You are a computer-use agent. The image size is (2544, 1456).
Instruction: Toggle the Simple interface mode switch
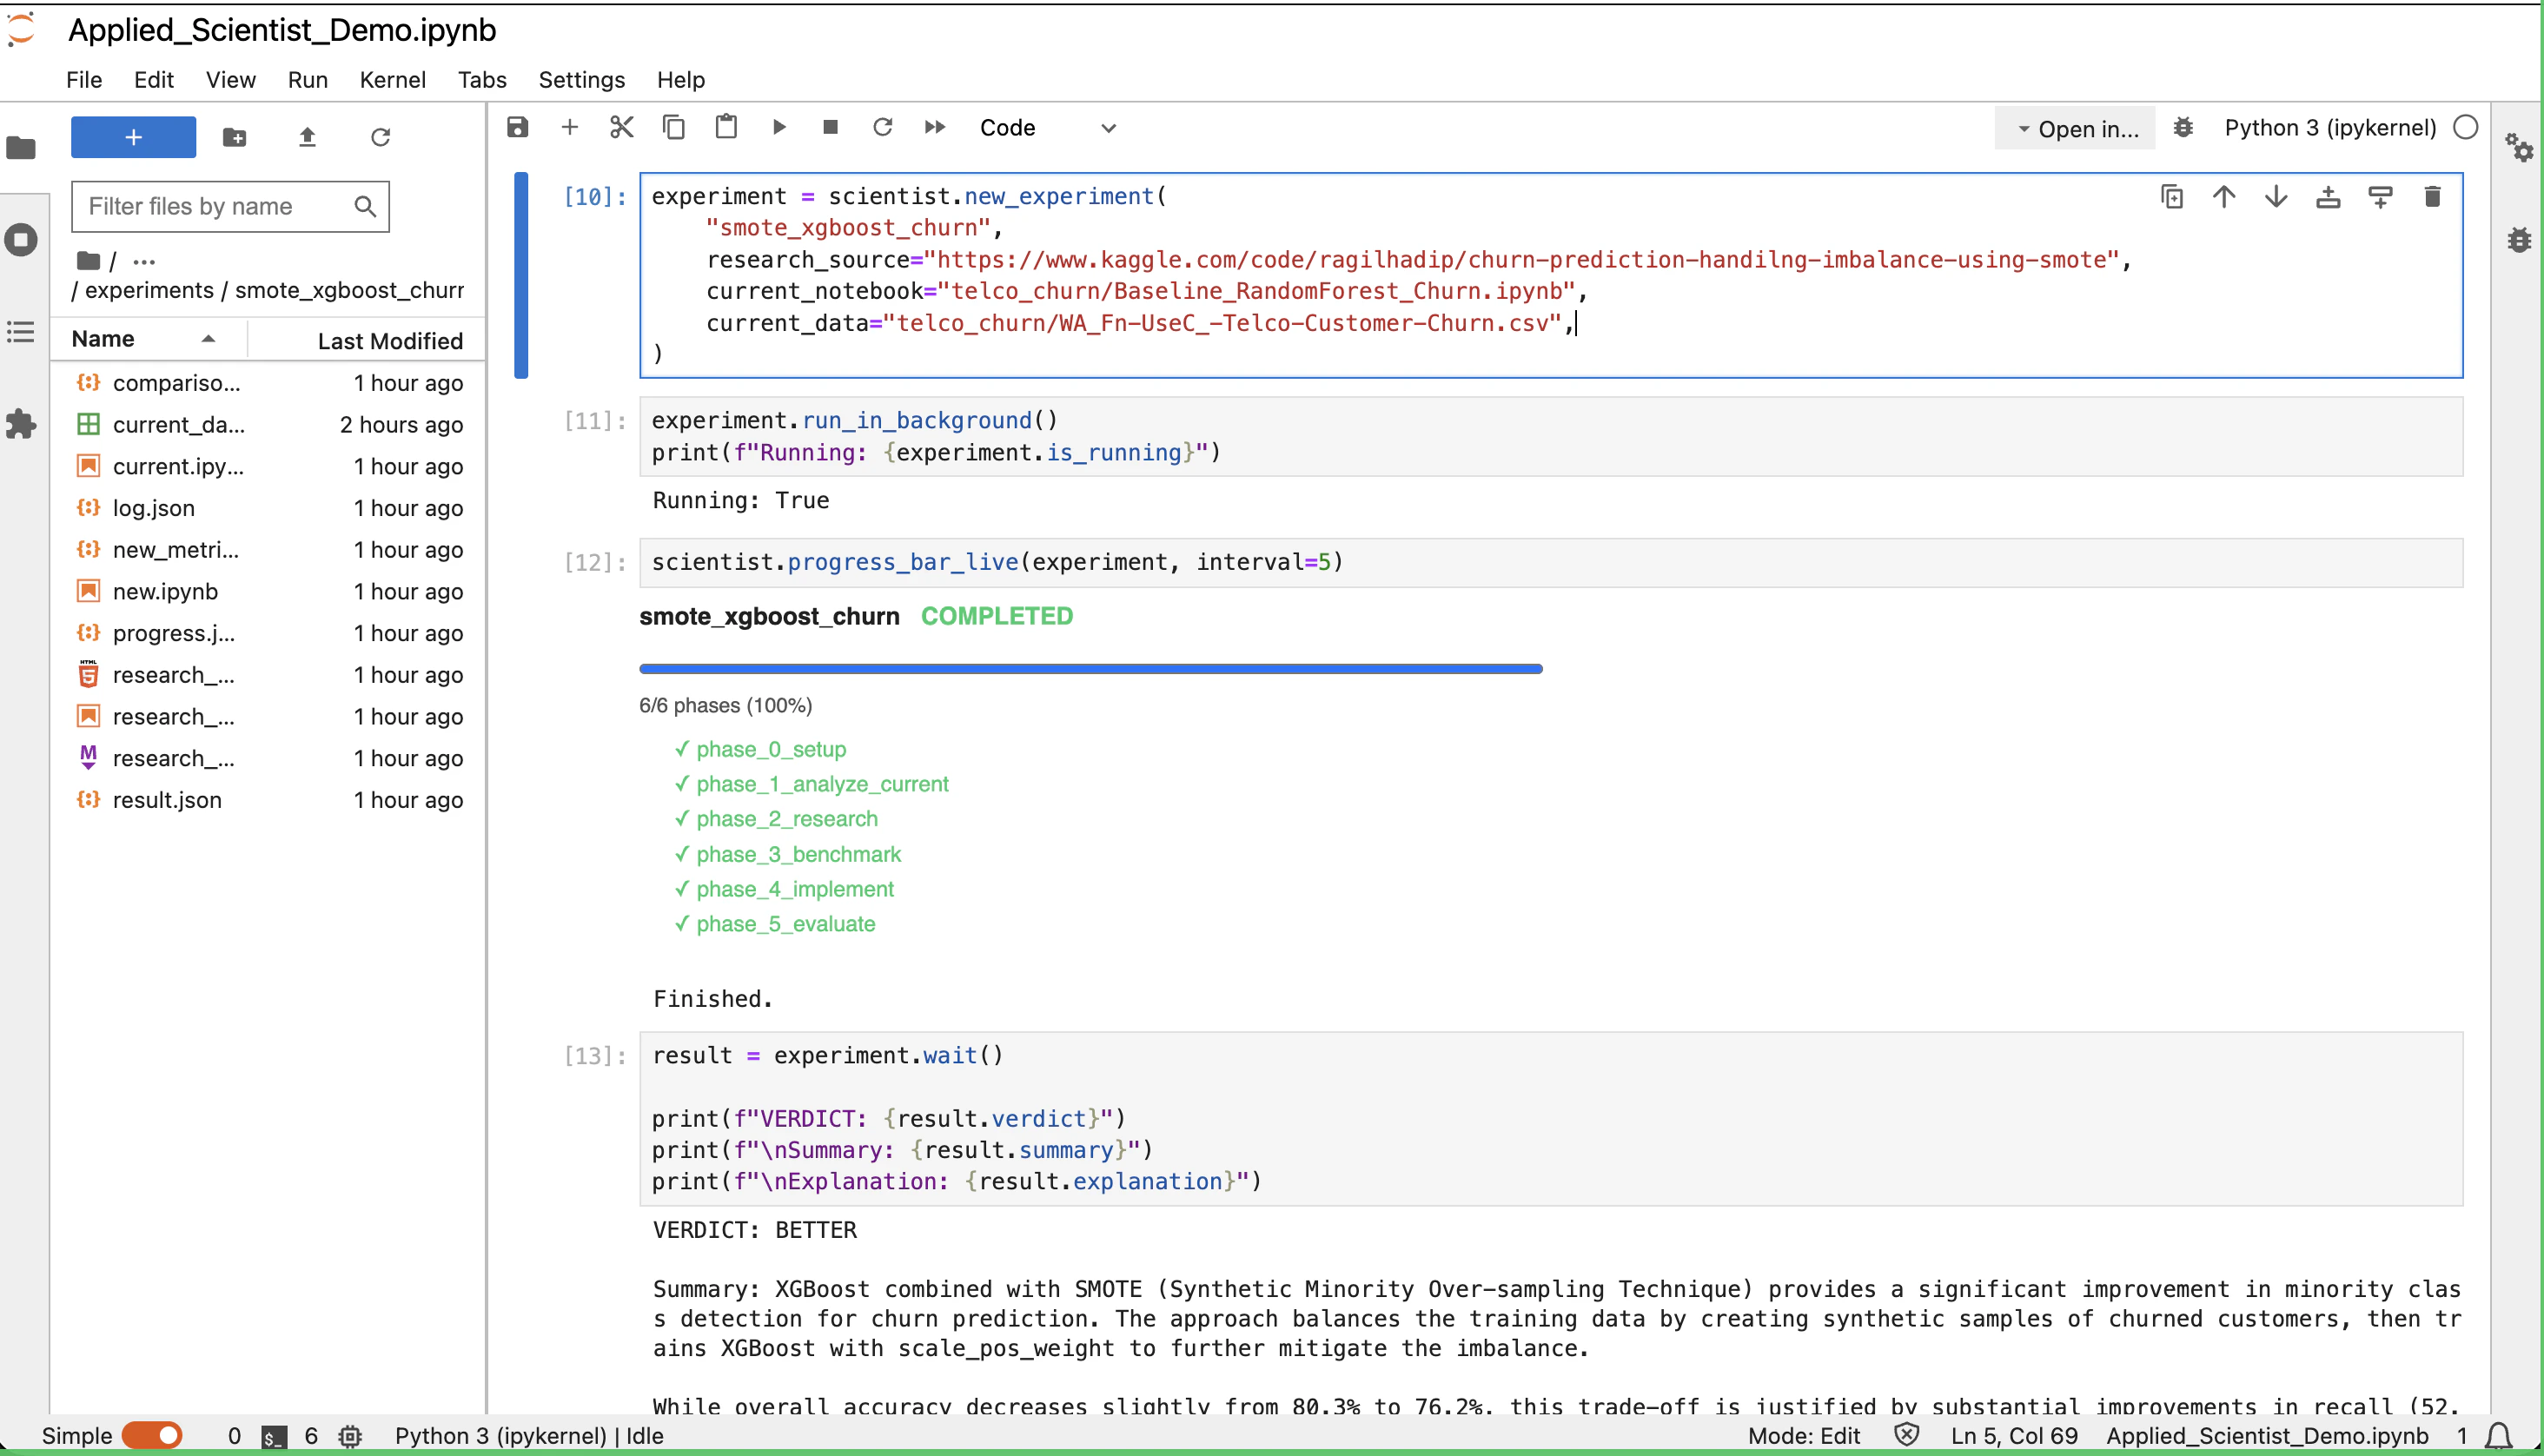[x=152, y=1435]
